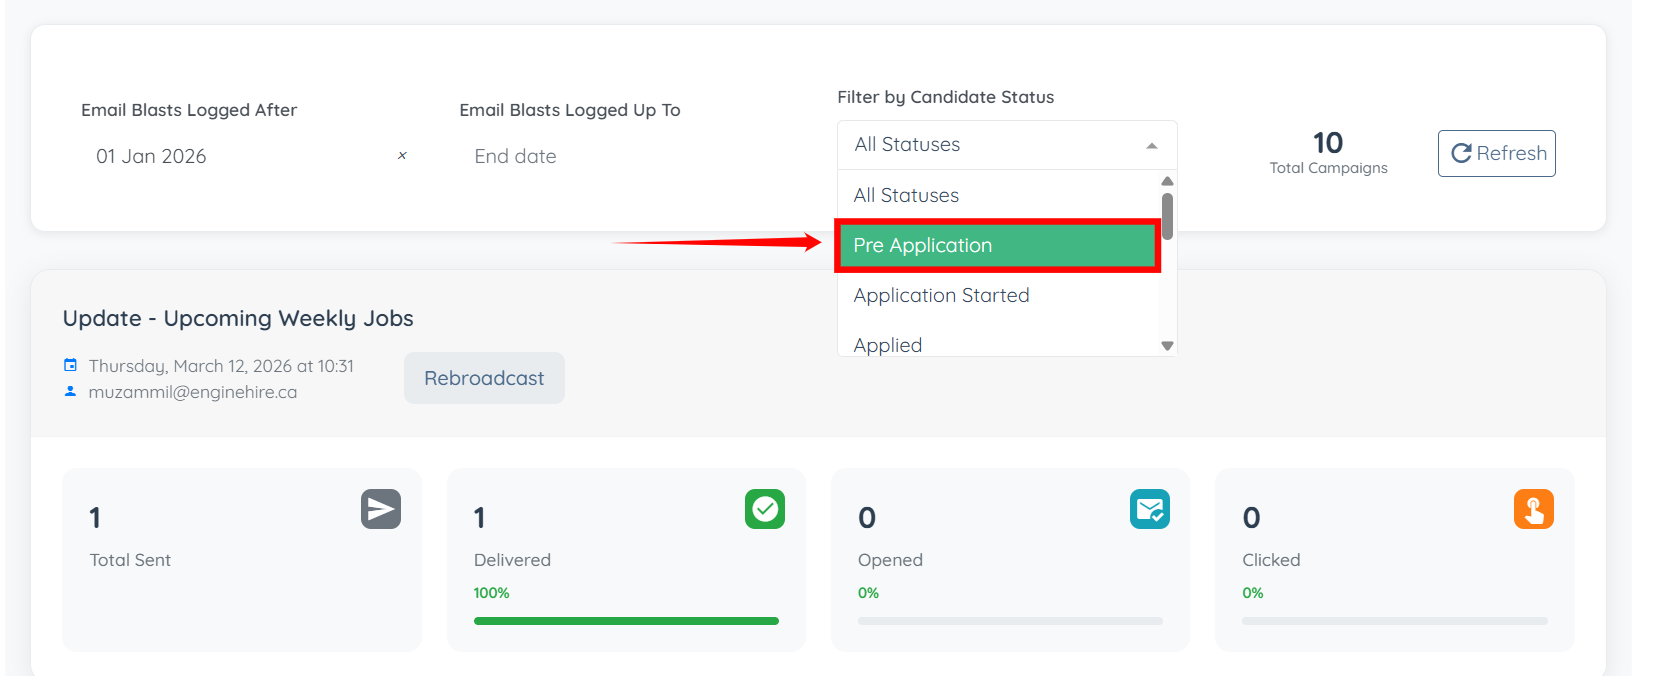Image resolution: width=1667 pixels, height=676 pixels.
Task: Click the green Delivered checkmark icon
Action: pos(765,509)
